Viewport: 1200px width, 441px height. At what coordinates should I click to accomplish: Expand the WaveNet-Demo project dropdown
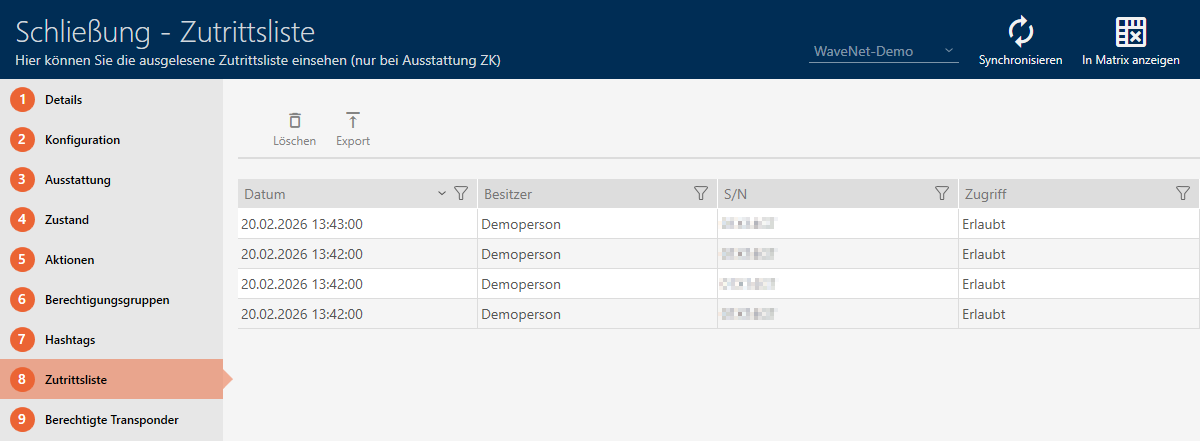coord(949,51)
